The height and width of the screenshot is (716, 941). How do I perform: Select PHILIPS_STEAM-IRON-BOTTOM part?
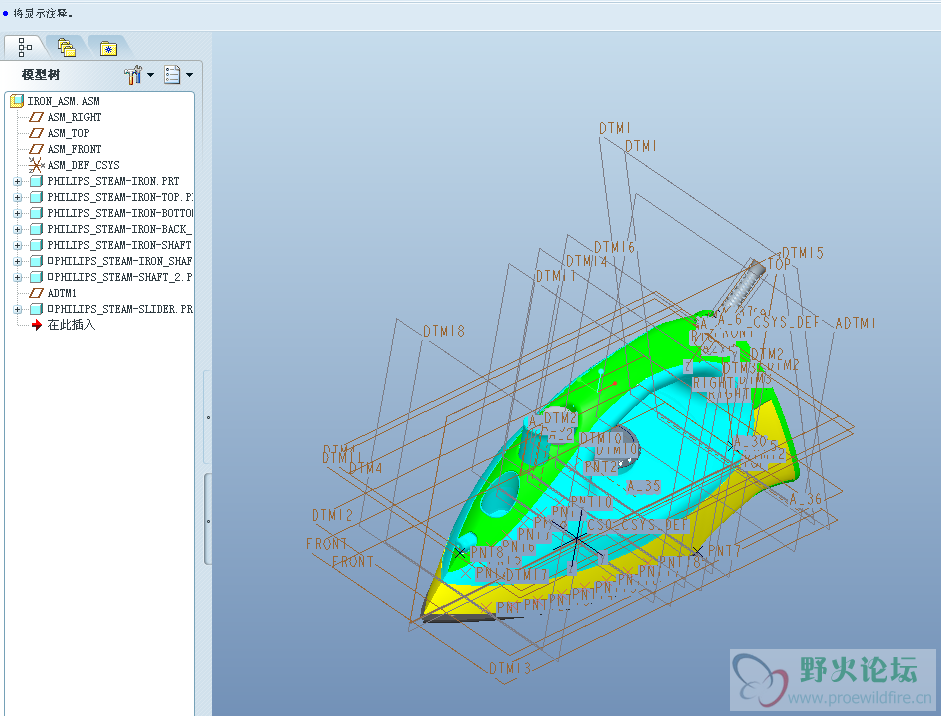120,213
